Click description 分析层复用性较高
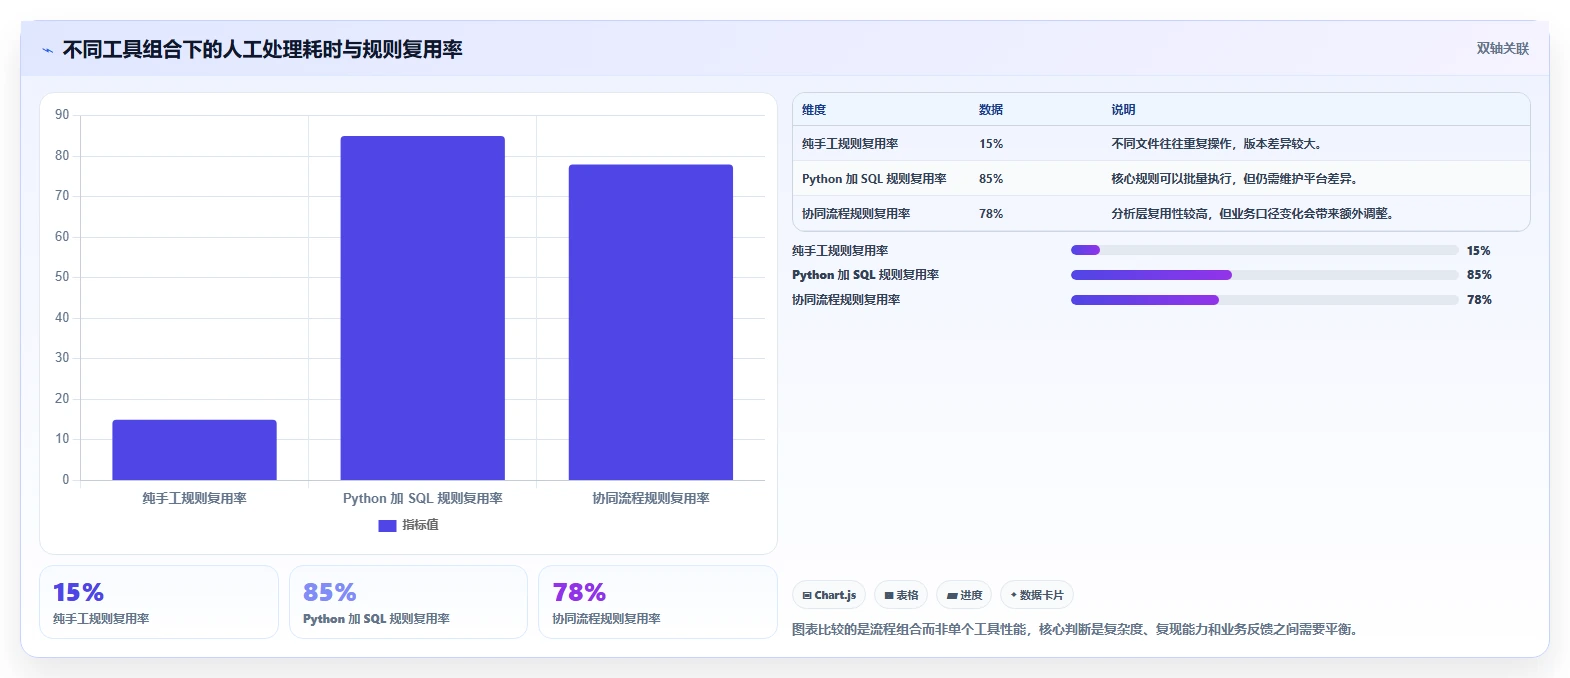Image resolution: width=1570 pixels, height=678 pixels. [x=1253, y=214]
